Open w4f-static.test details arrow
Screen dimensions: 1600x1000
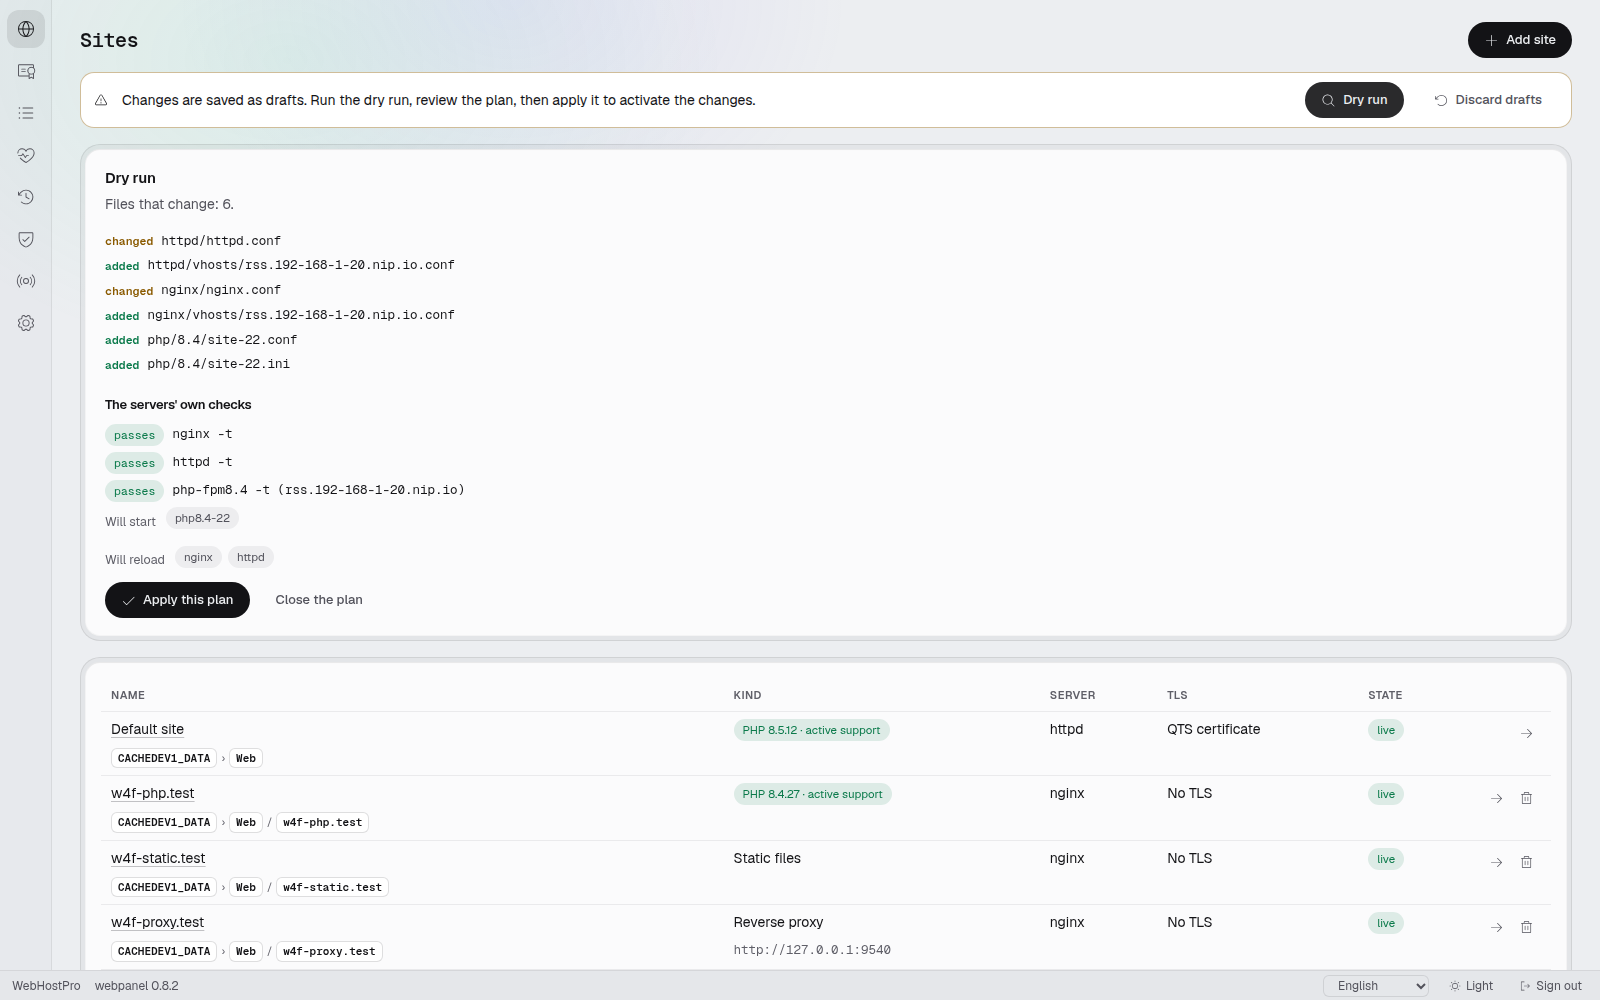(x=1497, y=862)
